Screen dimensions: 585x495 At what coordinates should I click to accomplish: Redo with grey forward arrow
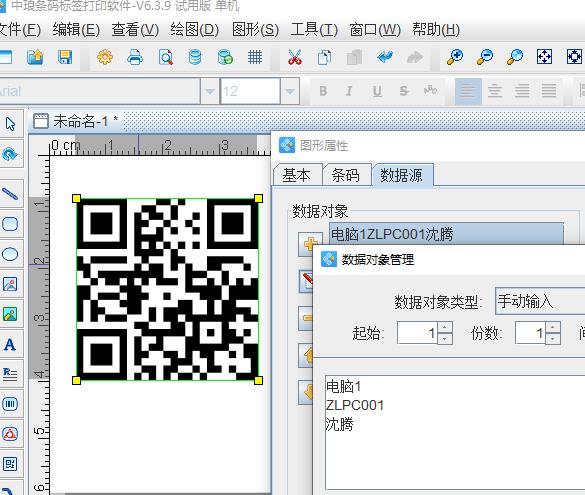pyautogui.click(x=414, y=57)
